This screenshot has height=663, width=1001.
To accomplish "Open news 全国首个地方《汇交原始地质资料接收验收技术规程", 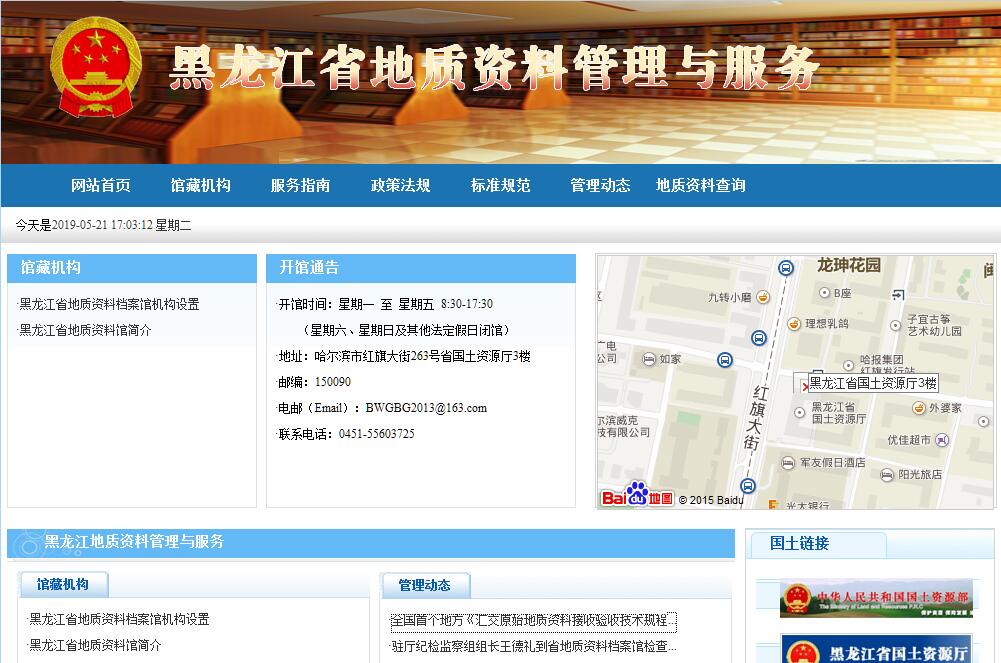I will [534, 620].
